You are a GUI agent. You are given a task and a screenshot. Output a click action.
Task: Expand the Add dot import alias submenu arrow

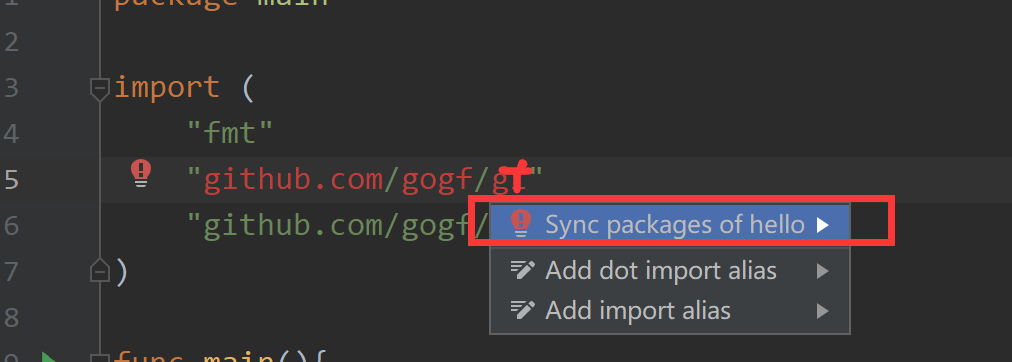(x=822, y=271)
